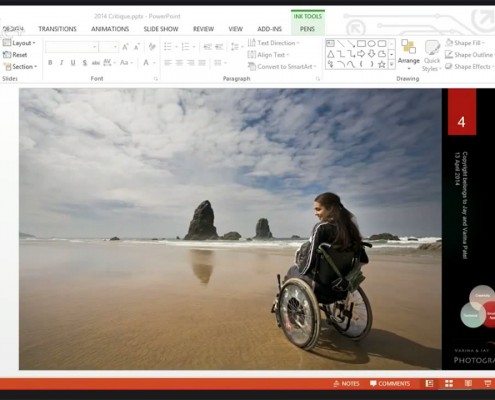Open Shape Fill color options

pos(465,43)
